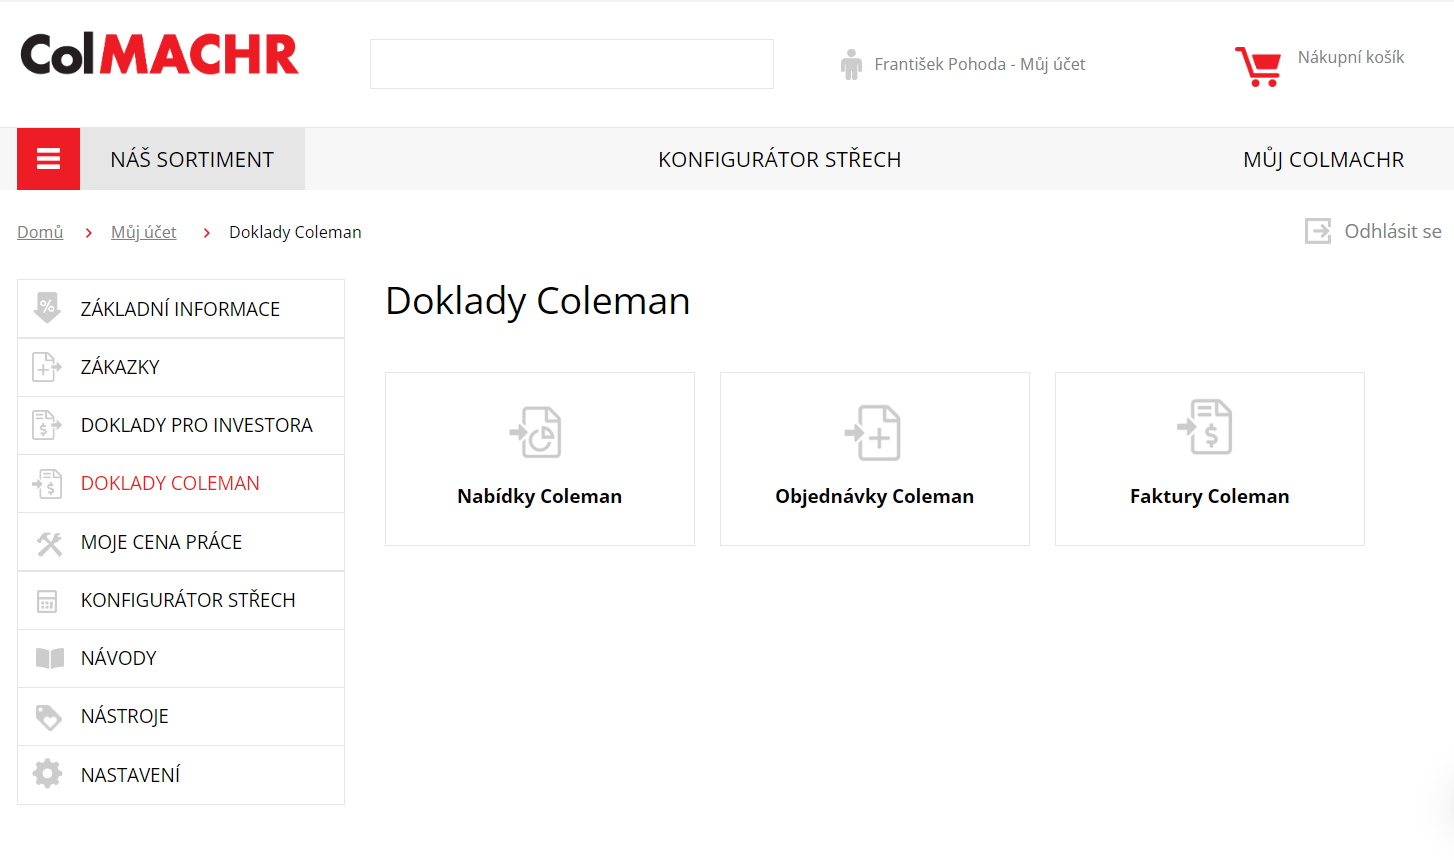
Task: Click the user silhouette icon
Action: pos(851,65)
